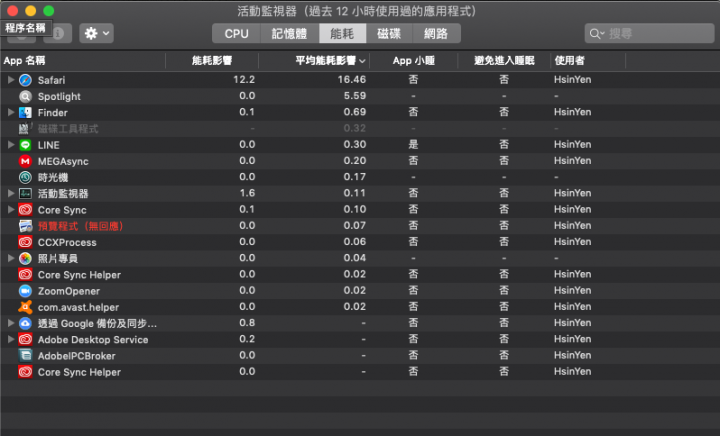This screenshot has width=720, height=436.
Task: Select the 能耗 tab
Action: click(x=342, y=34)
